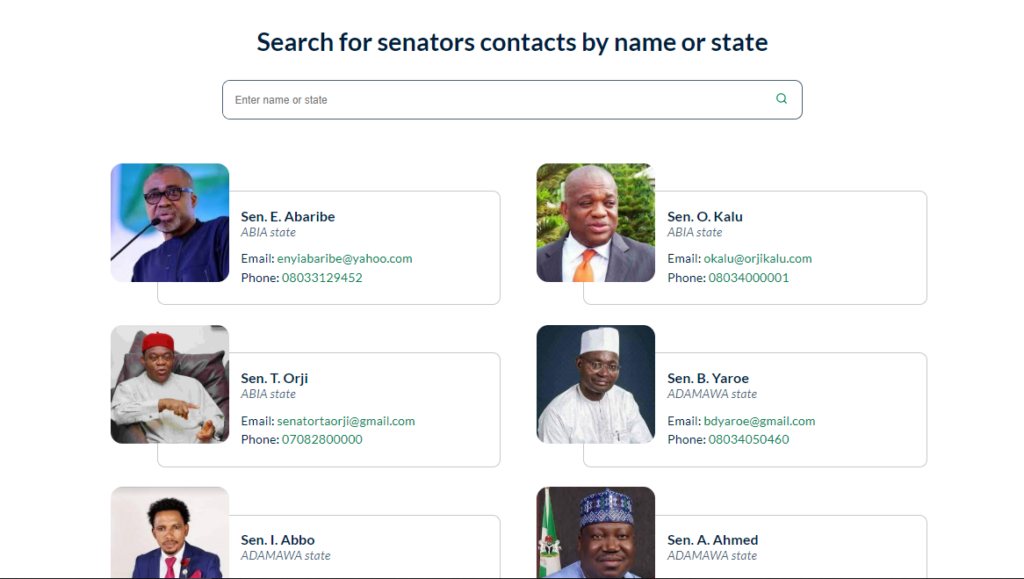Click the Sen. A. Ahmed name heading
Viewport: 1024px width, 579px height.
coord(712,540)
